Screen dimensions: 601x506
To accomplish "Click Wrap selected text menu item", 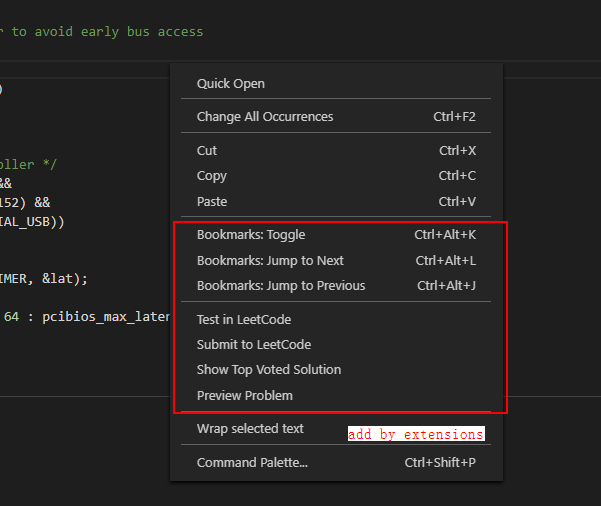I will [x=336, y=429].
